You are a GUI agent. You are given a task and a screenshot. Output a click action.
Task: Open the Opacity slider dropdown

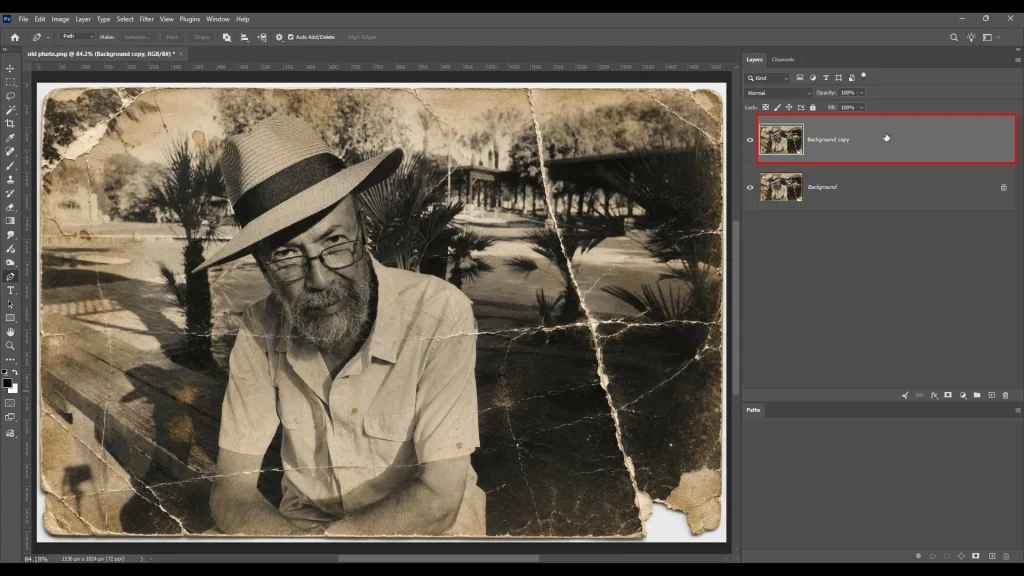tap(862, 93)
